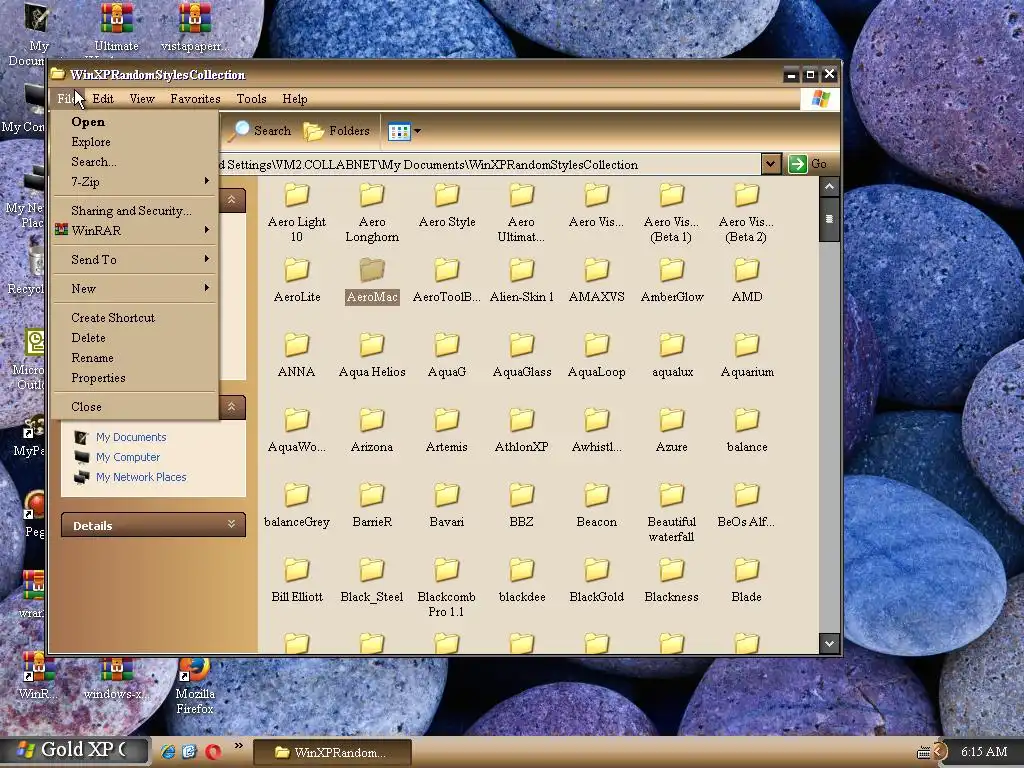Expand the 7-Zip submenu

[x=135, y=182]
